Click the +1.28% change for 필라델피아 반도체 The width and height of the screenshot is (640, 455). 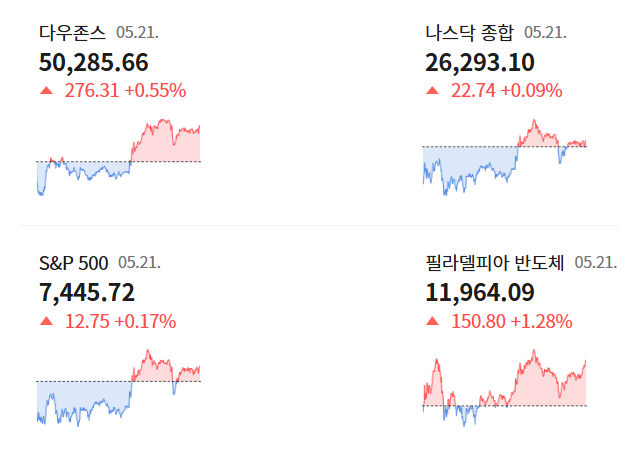coord(541,322)
